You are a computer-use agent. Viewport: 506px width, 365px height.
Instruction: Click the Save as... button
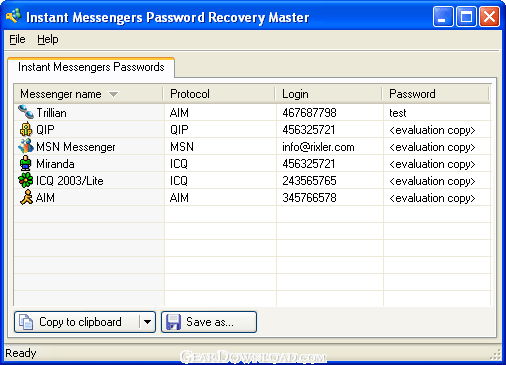pyautogui.click(x=209, y=322)
